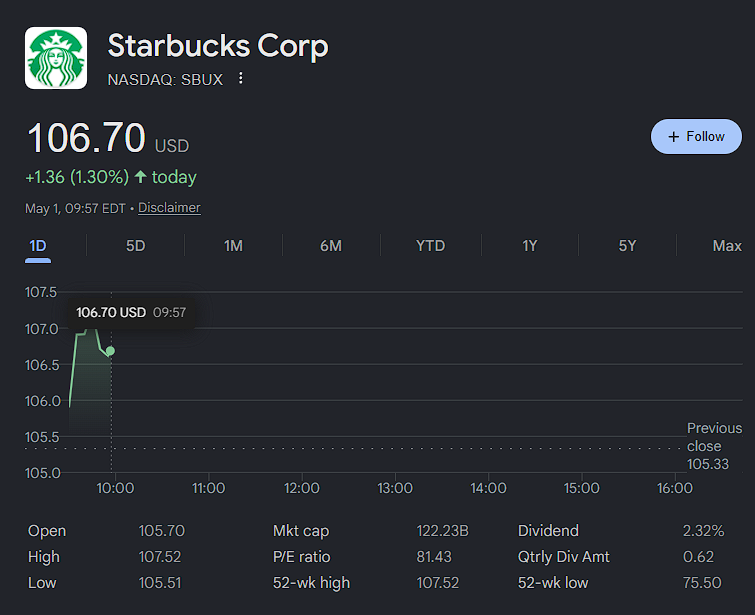The image size is (755, 615).
Task: Show the Max chart range
Action: pyautogui.click(x=727, y=246)
